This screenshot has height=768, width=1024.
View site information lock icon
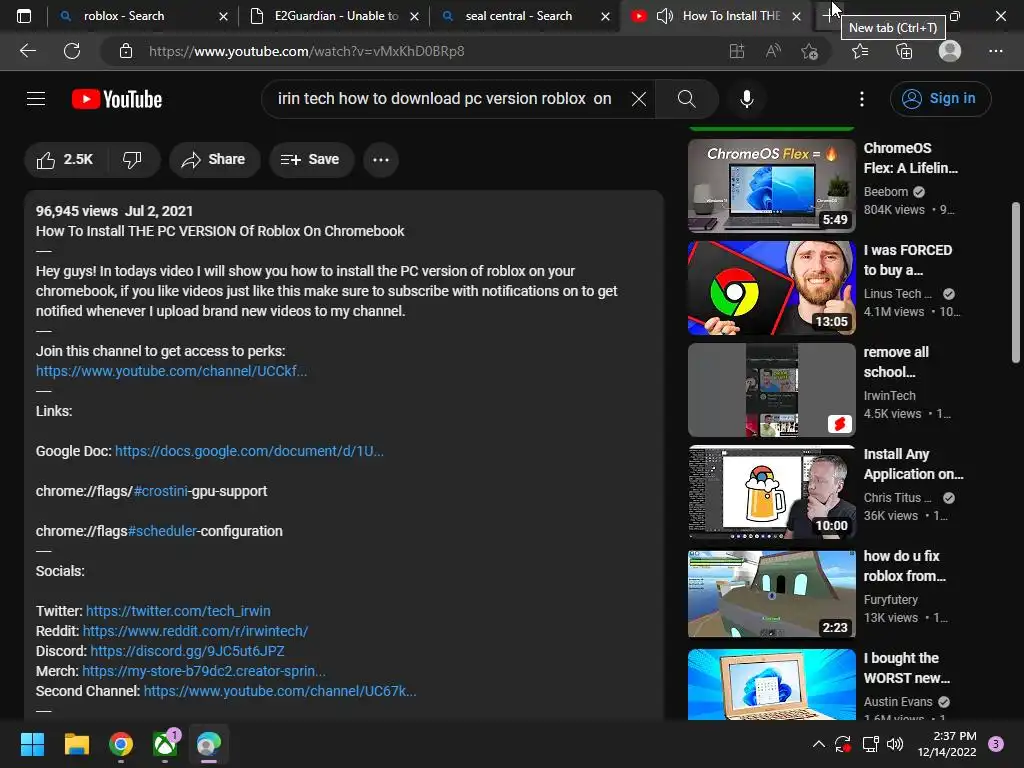126,51
